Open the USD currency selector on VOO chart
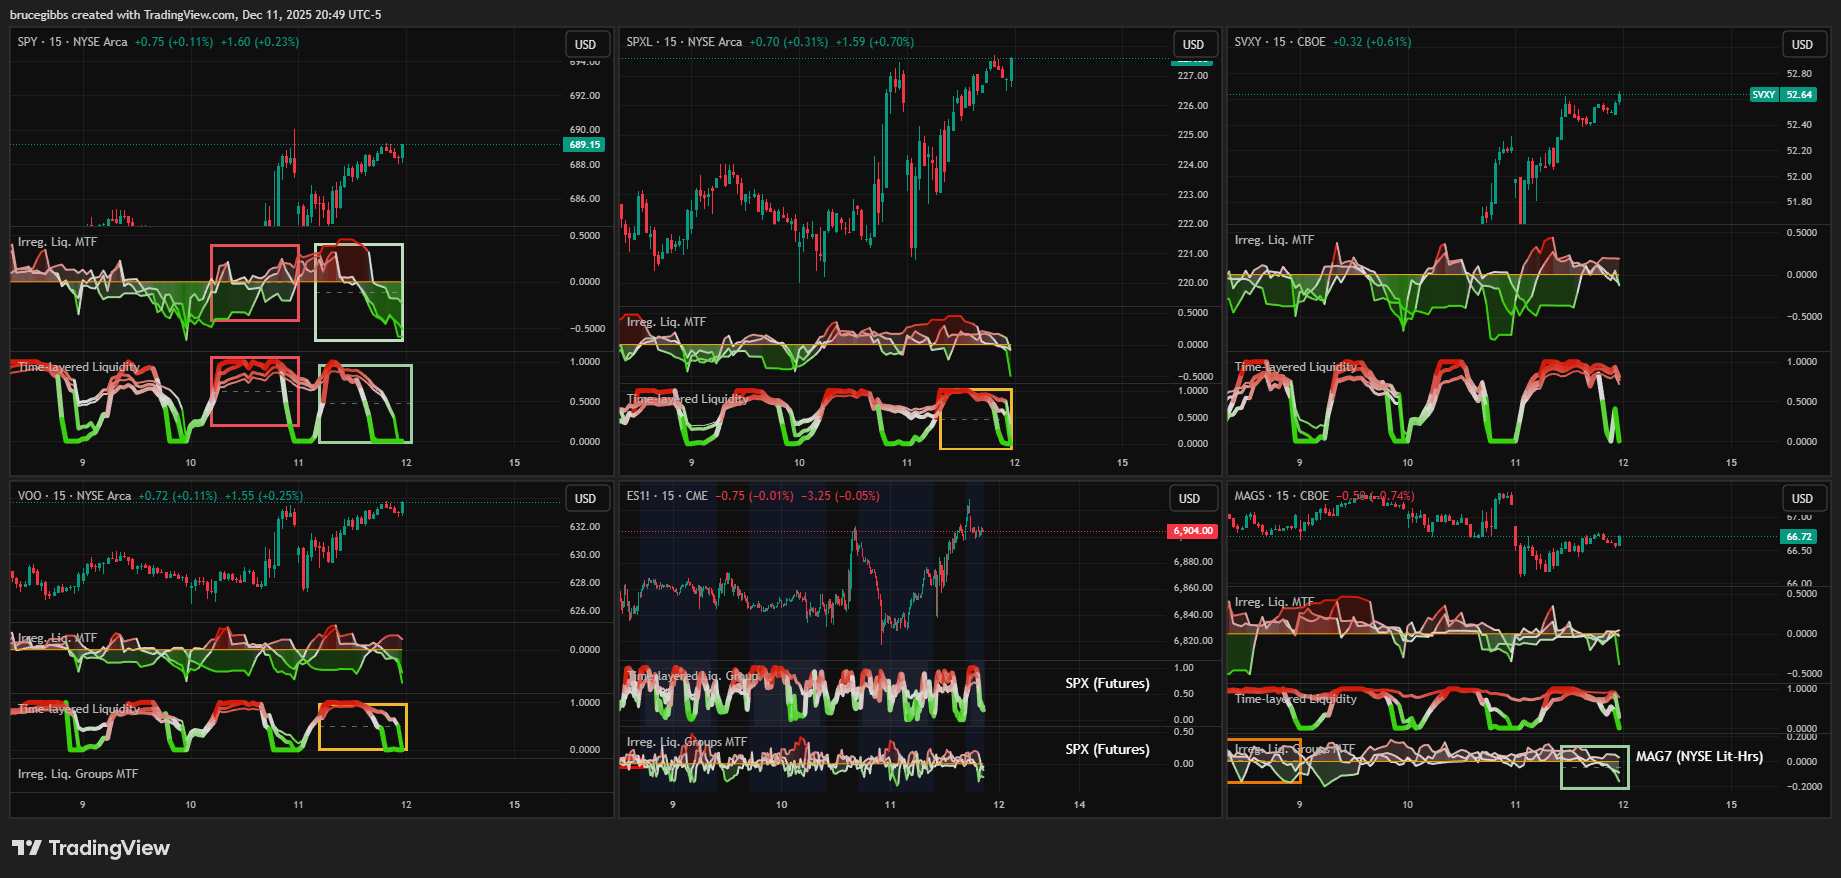 coord(585,499)
